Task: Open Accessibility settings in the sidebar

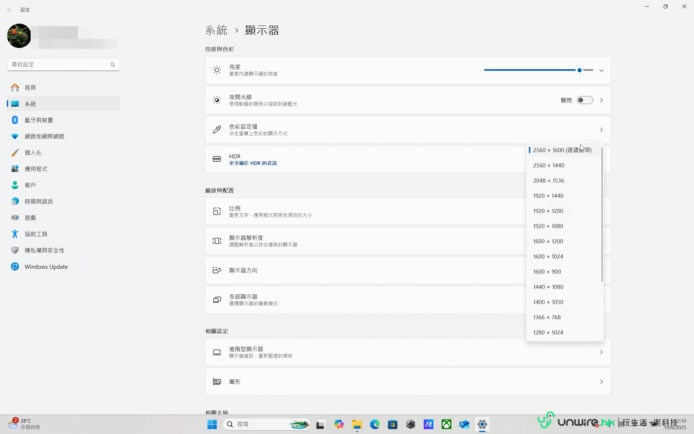Action: pyautogui.click(x=36, y=234)
